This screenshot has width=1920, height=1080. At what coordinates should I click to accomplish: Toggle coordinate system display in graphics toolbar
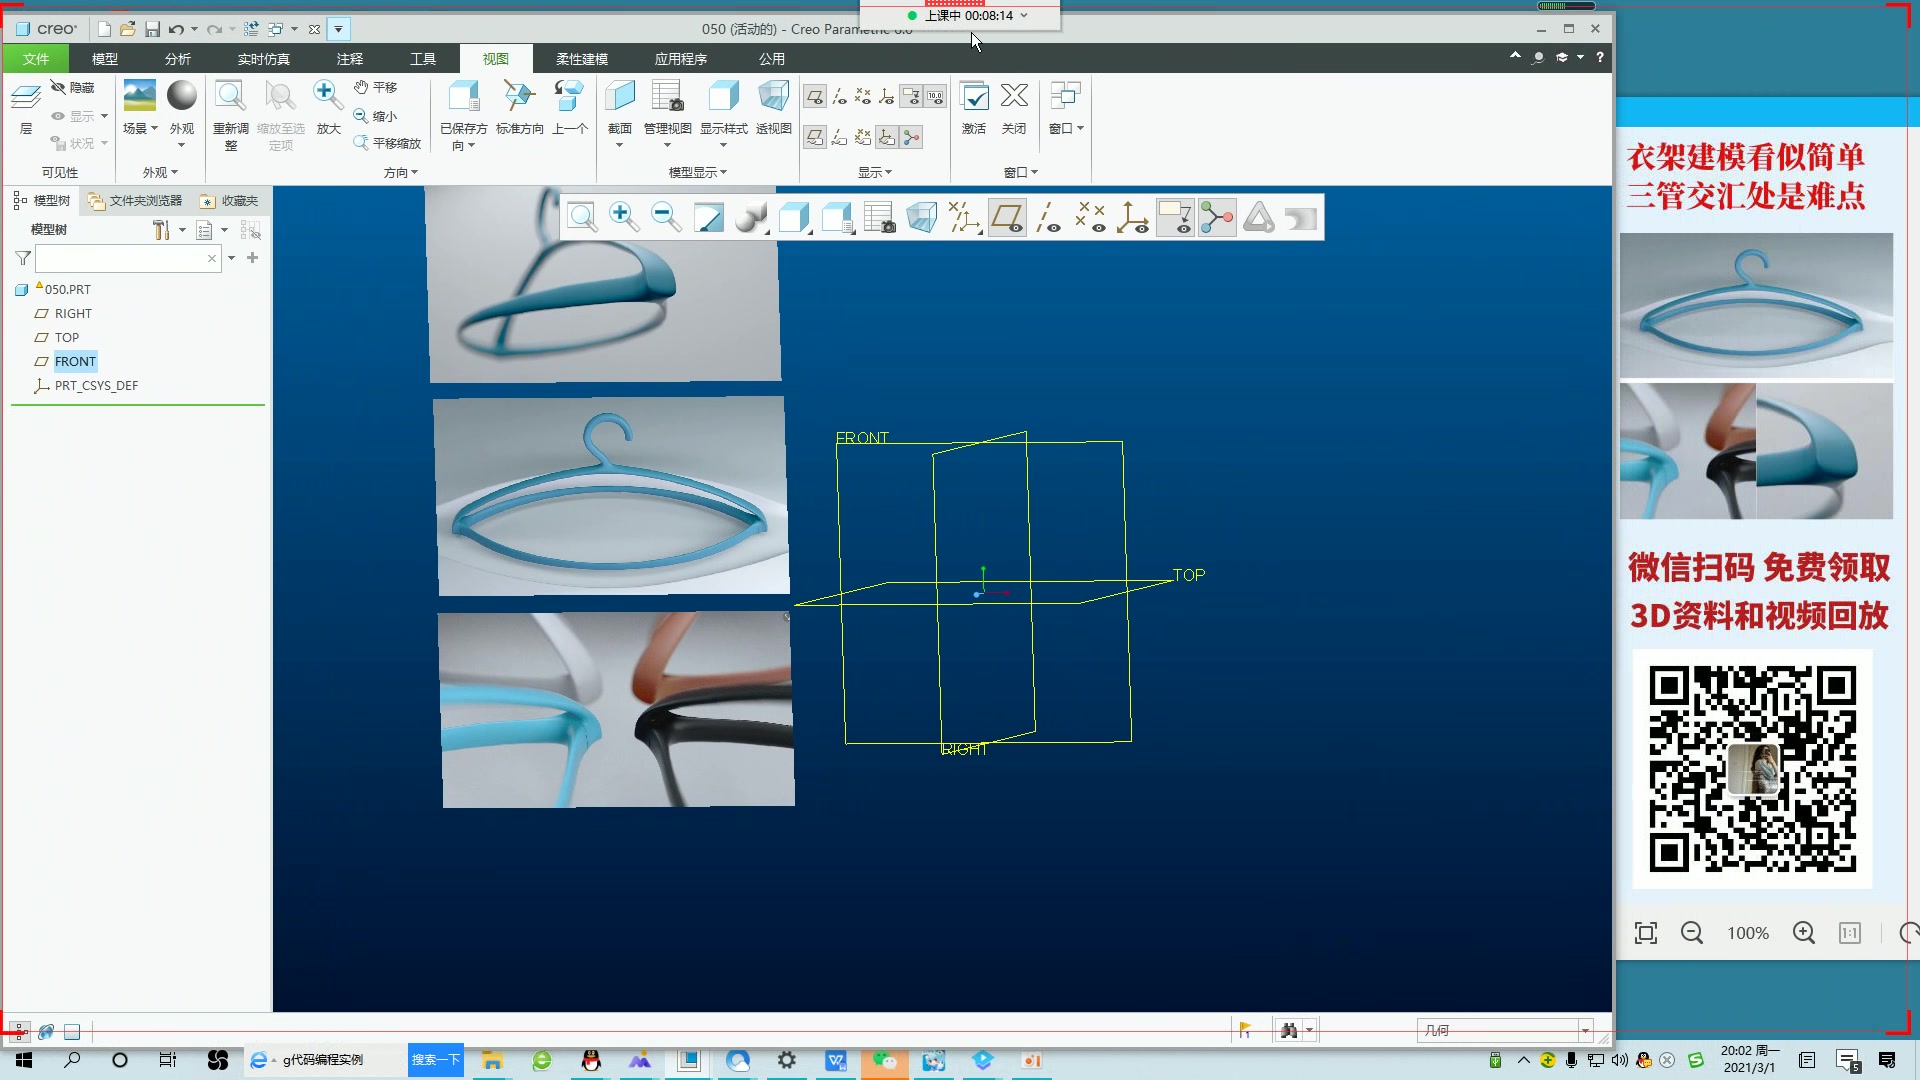coord(1132,217)
